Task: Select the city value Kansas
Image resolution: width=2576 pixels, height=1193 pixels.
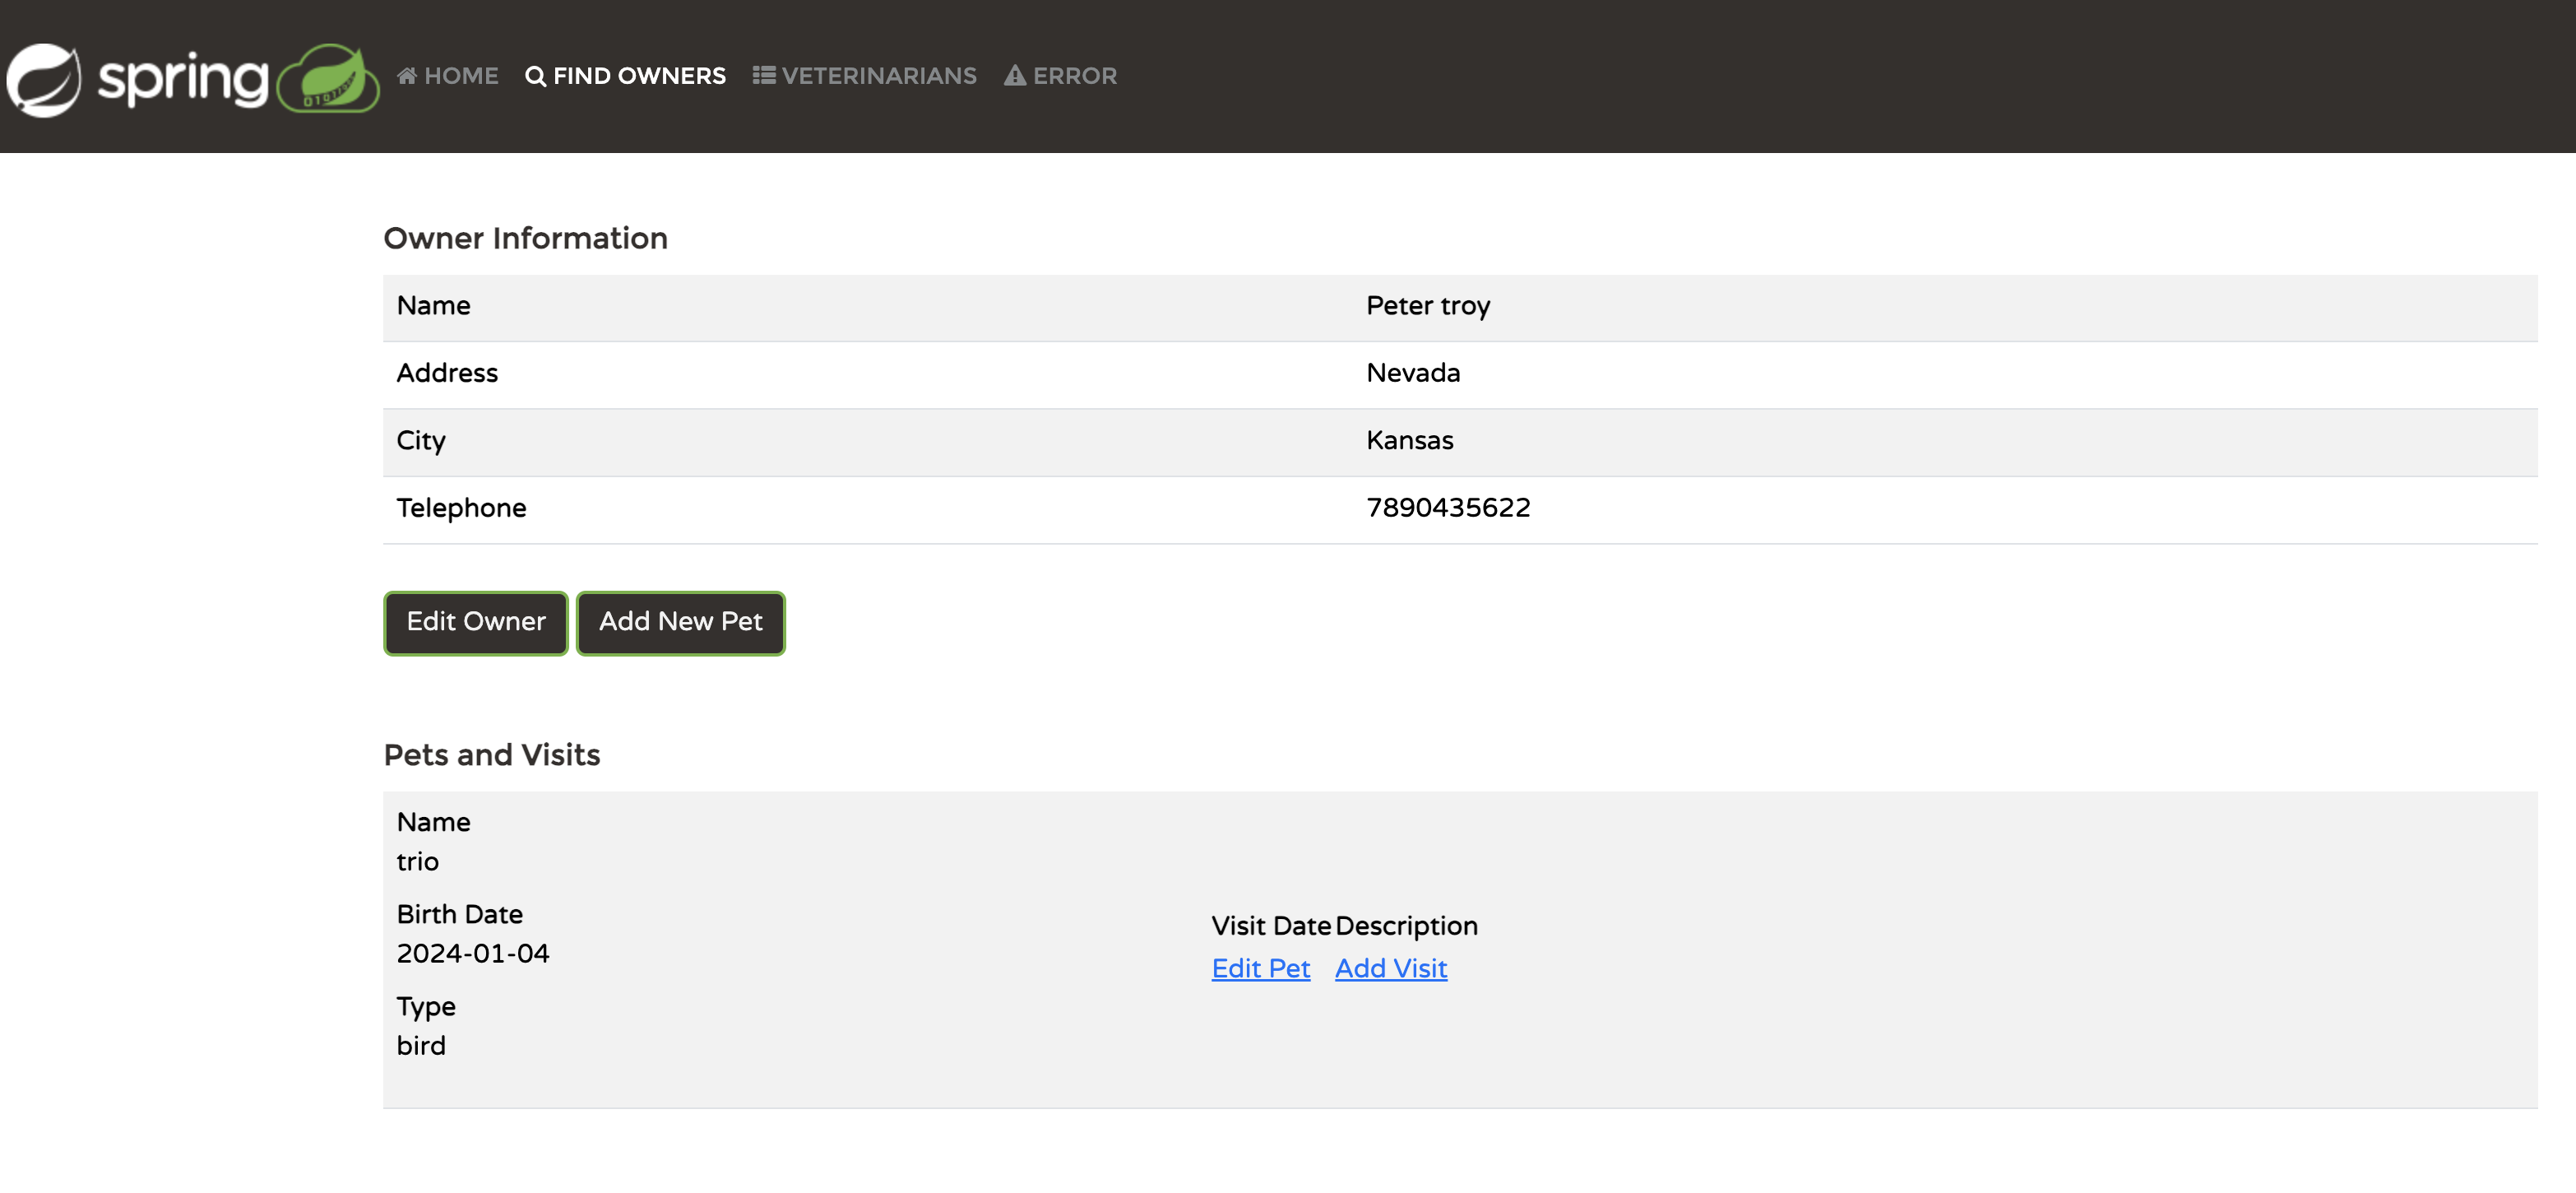Action: (x=1410, y=440)
